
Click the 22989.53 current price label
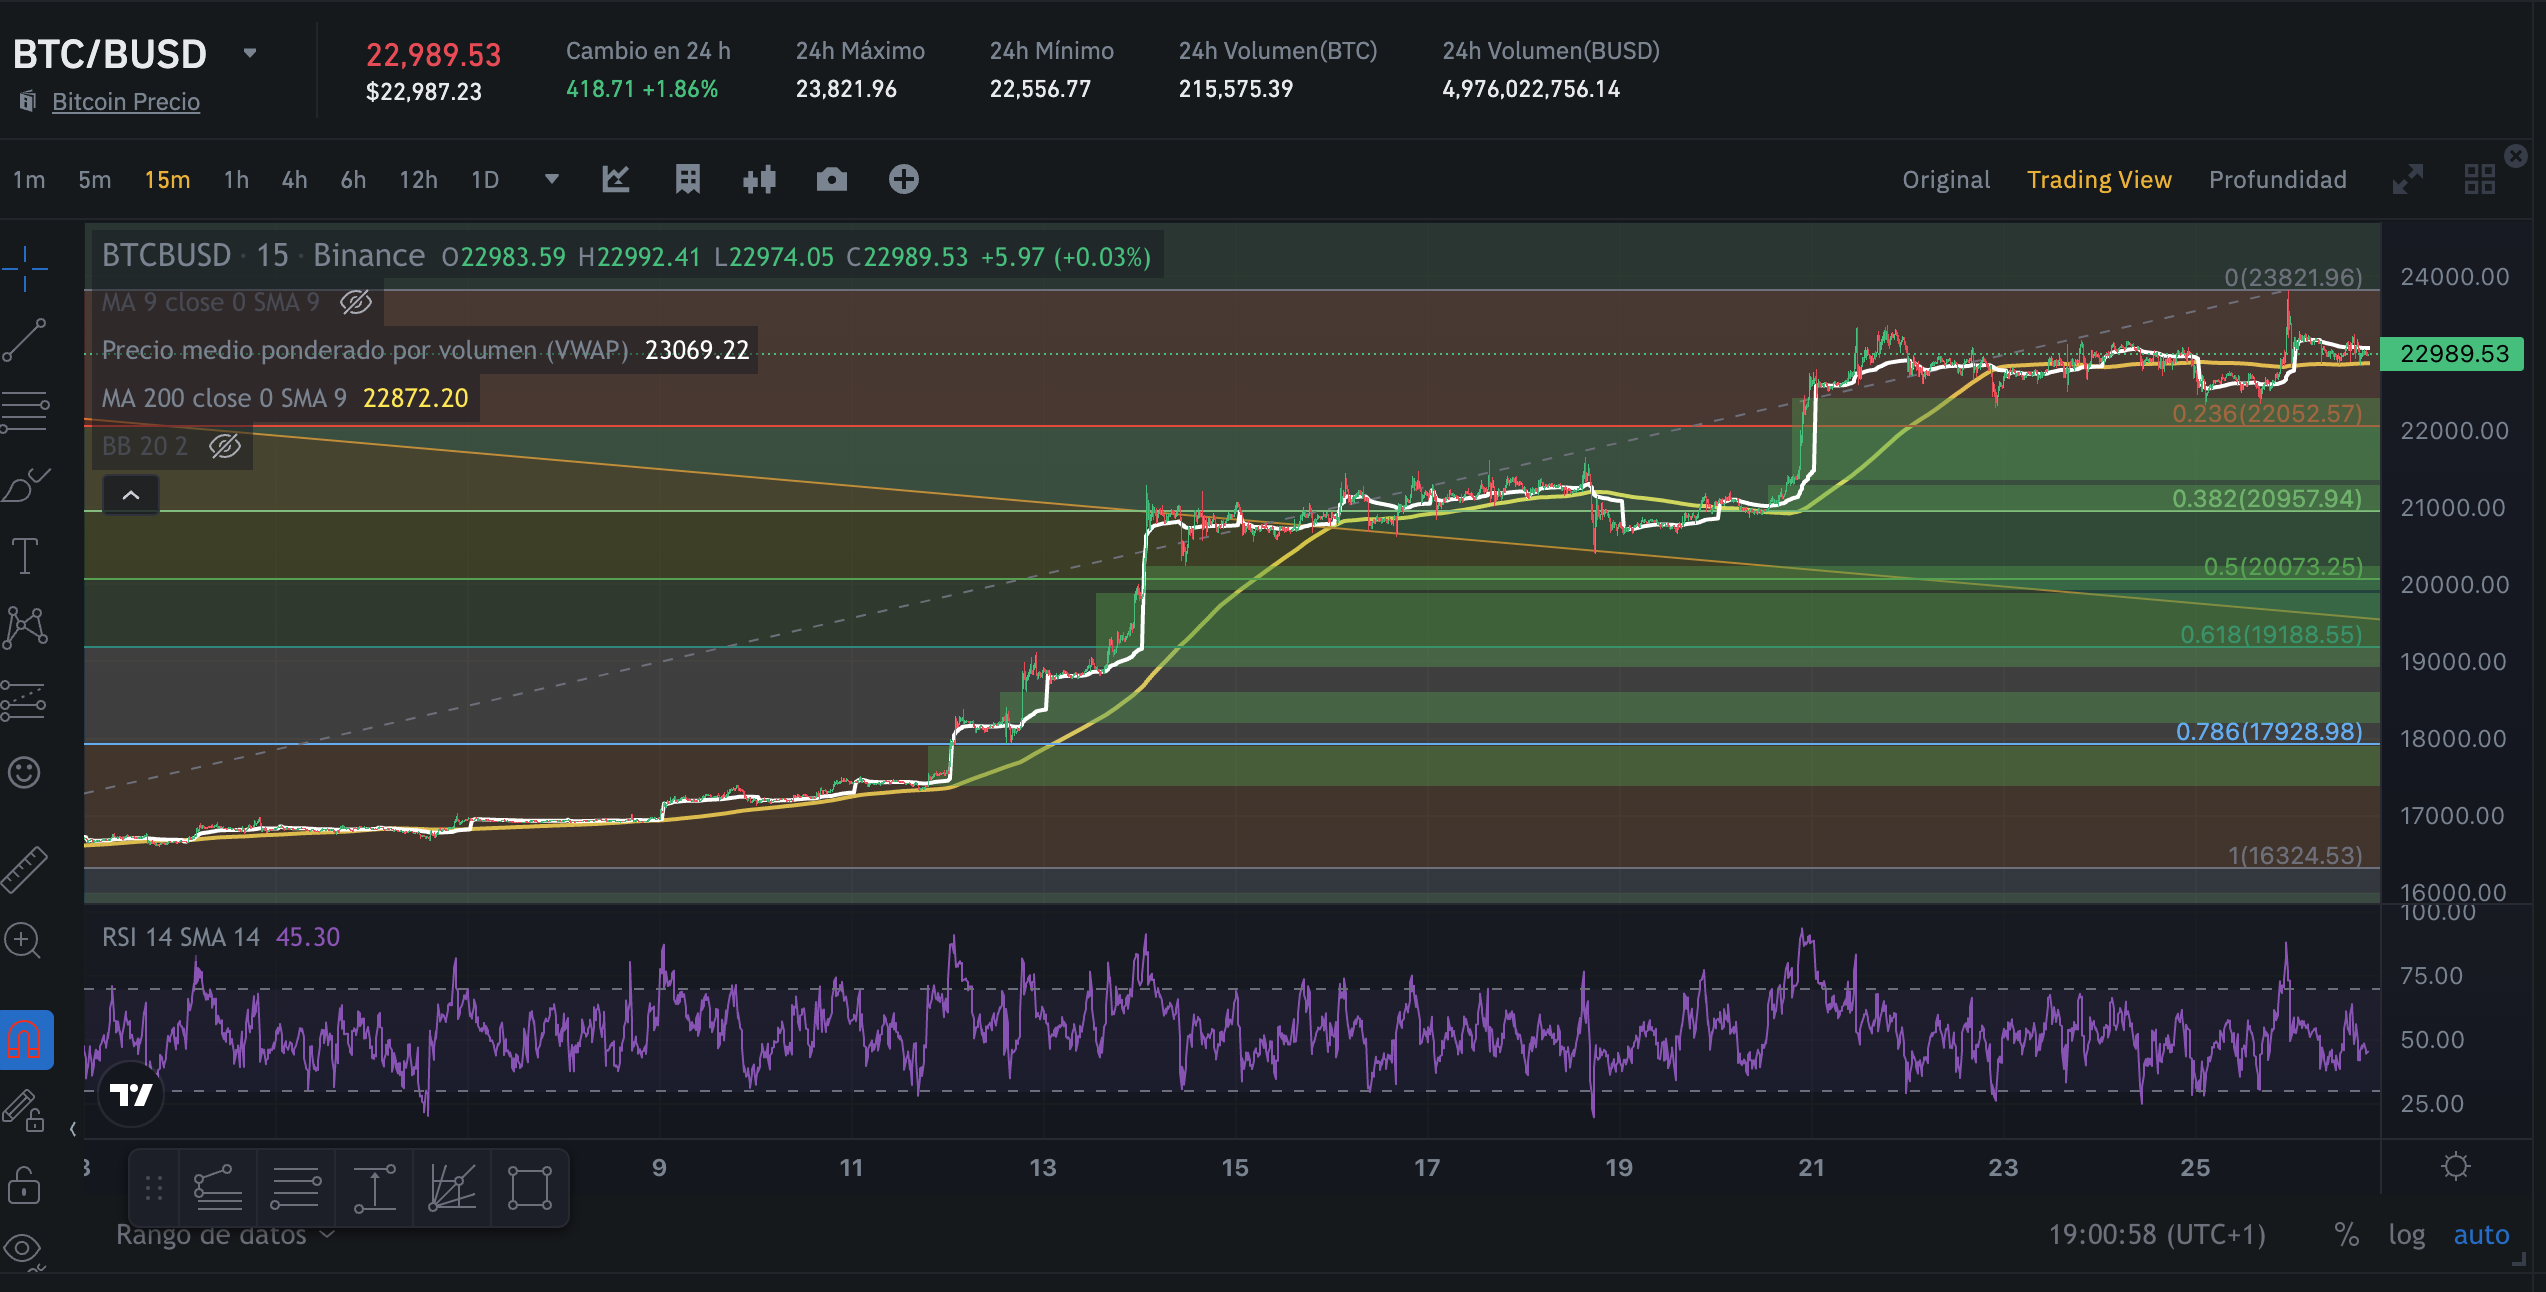coord(2452,354)
